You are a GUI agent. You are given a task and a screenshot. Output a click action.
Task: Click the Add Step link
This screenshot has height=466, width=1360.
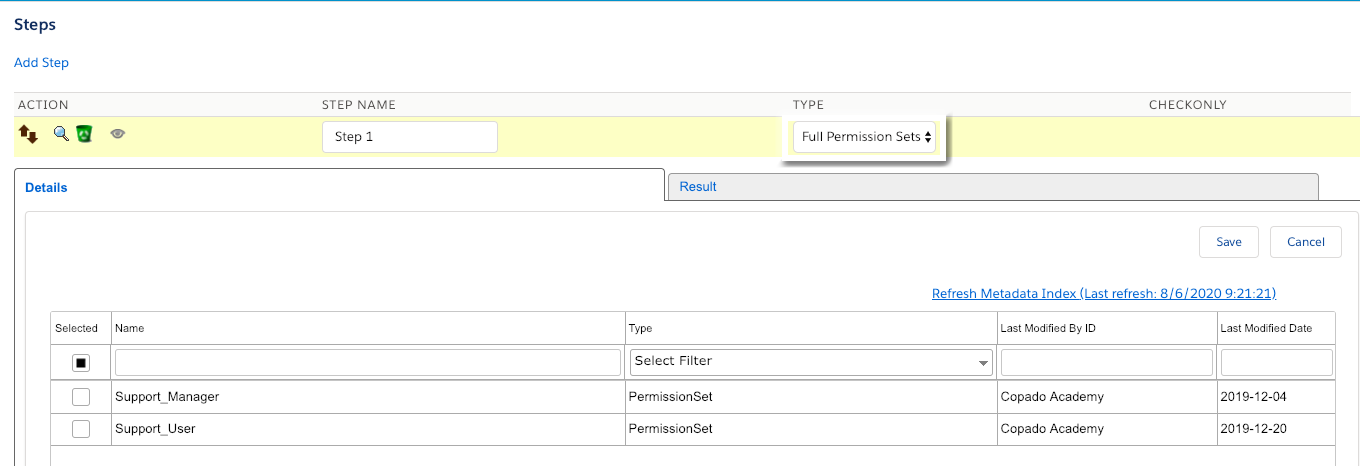pyautogui.click(x=41, y=62)
